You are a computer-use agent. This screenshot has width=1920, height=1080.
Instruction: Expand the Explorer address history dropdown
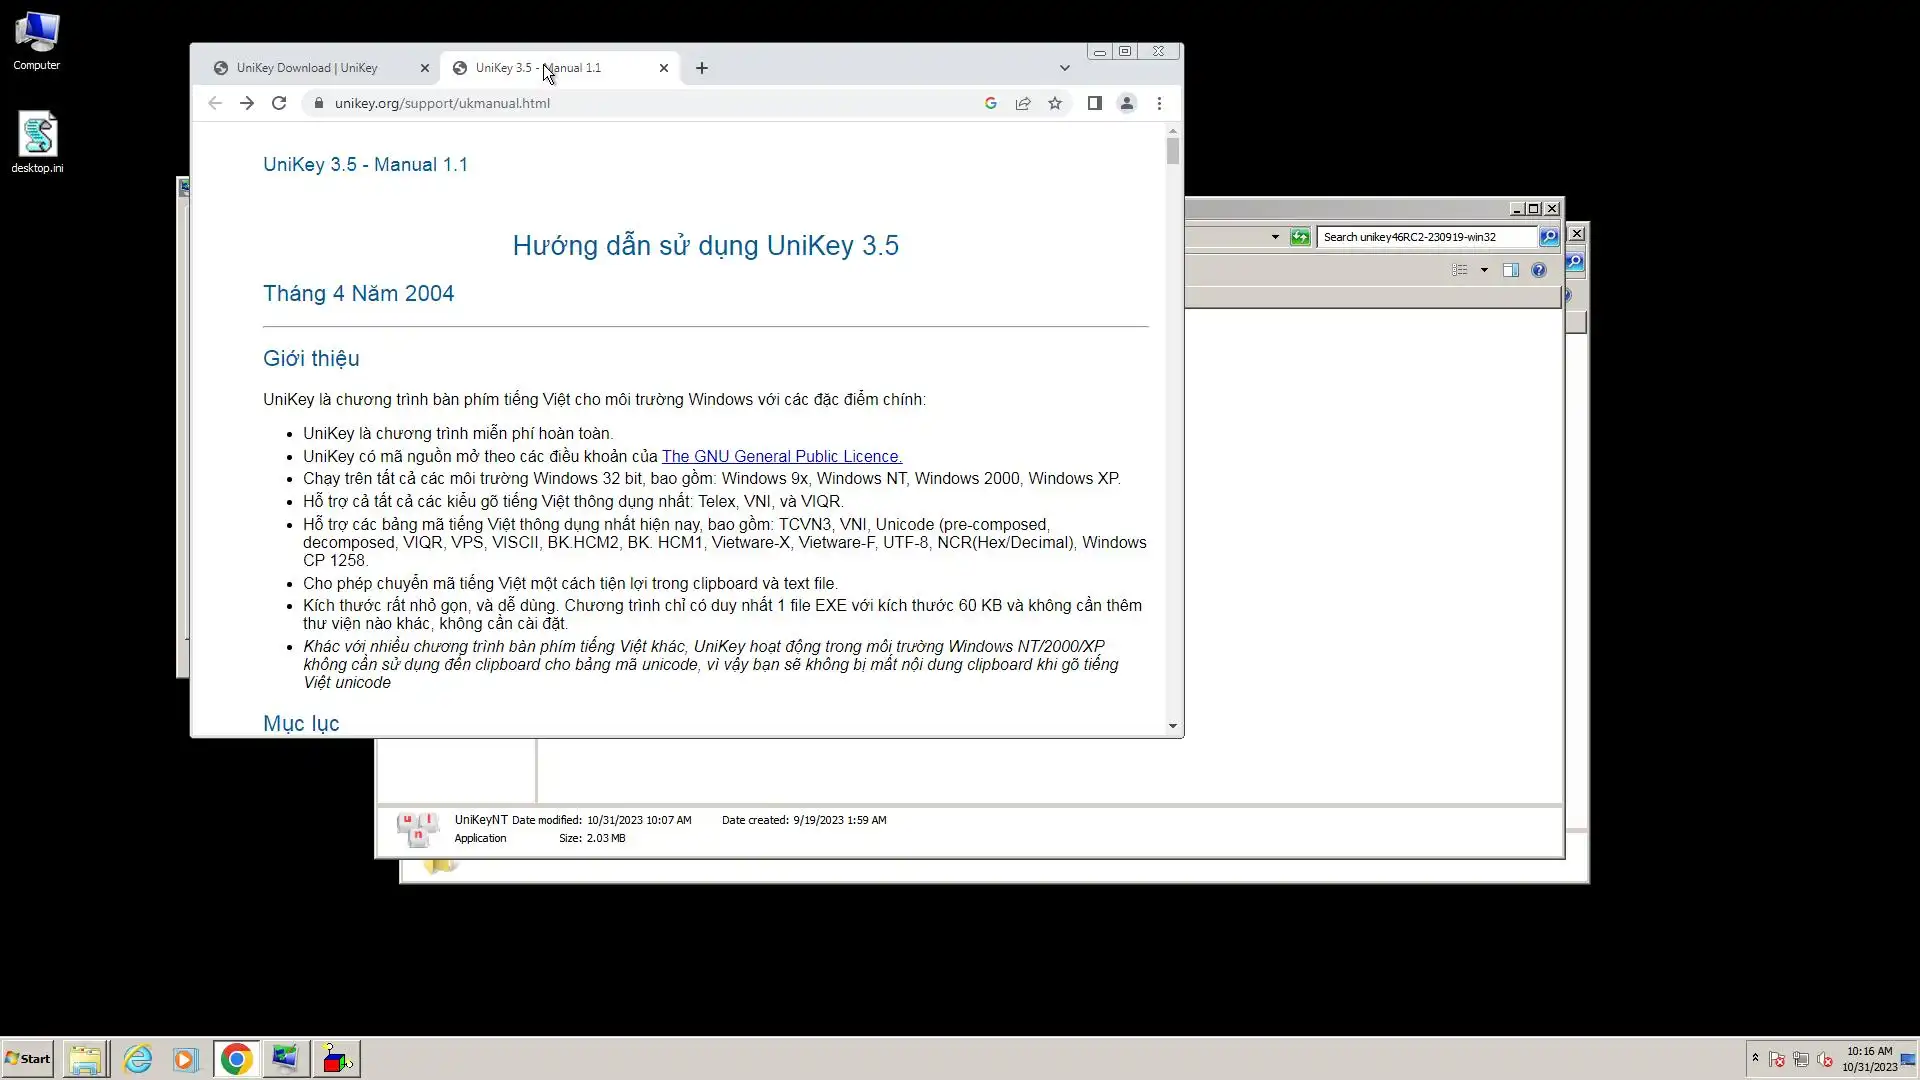pos(1275,237)
